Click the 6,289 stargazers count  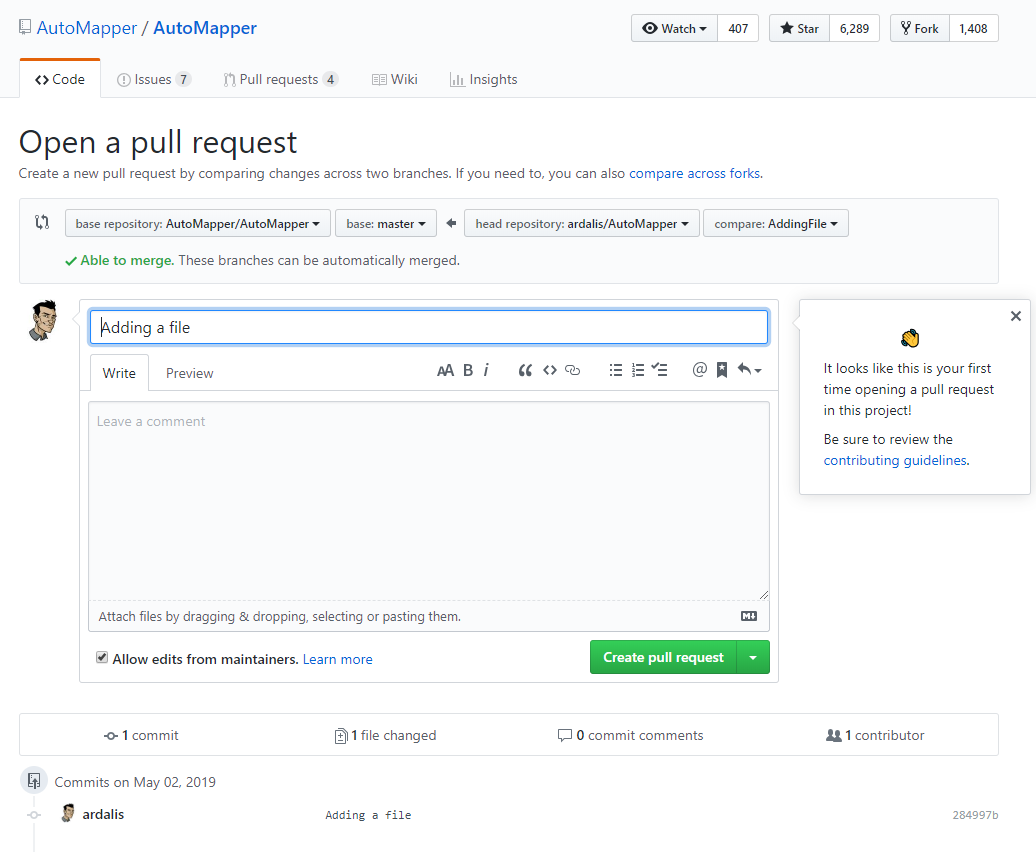click(854, 28)
